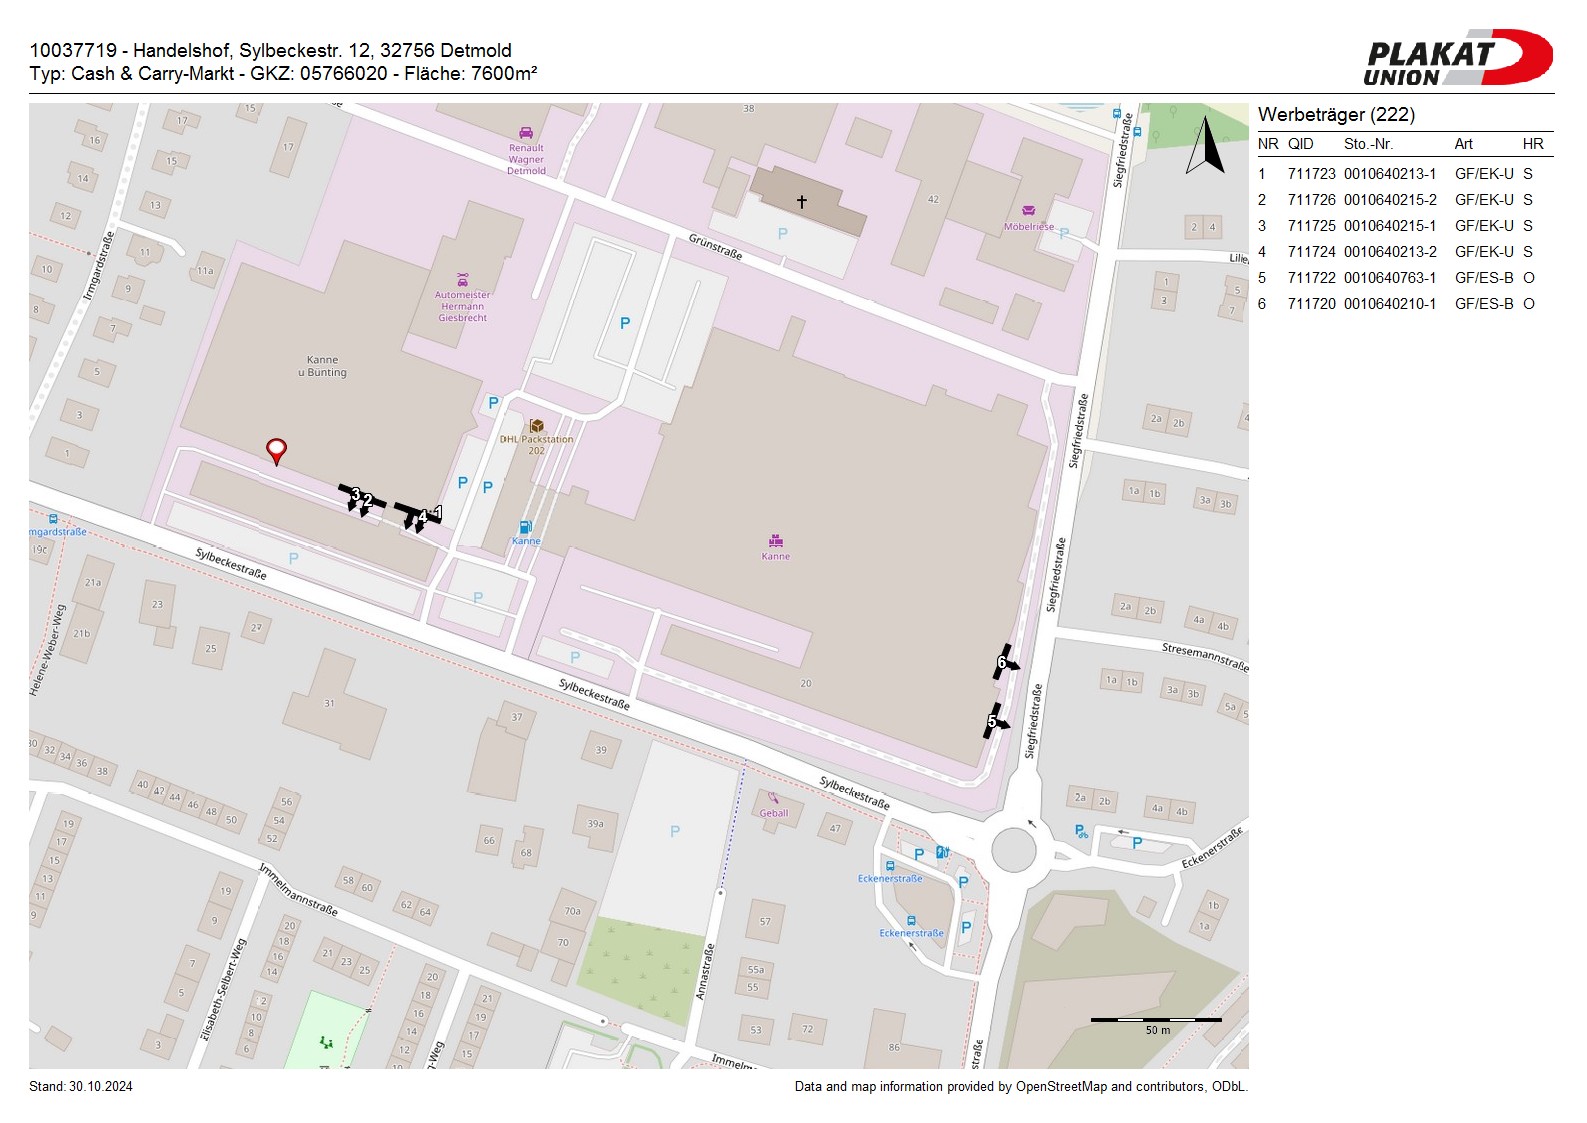The image size is (1587, 1123).
Task: Click the Automeister Hermann Giesbrecht icon
Action: (462, 280)
